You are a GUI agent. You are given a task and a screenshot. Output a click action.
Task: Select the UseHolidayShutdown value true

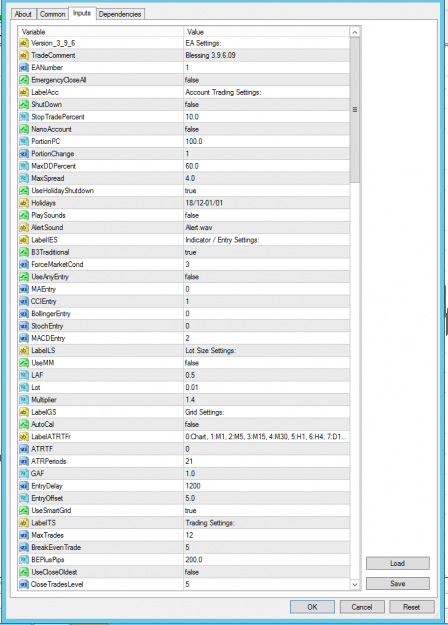tap(191, 191)
